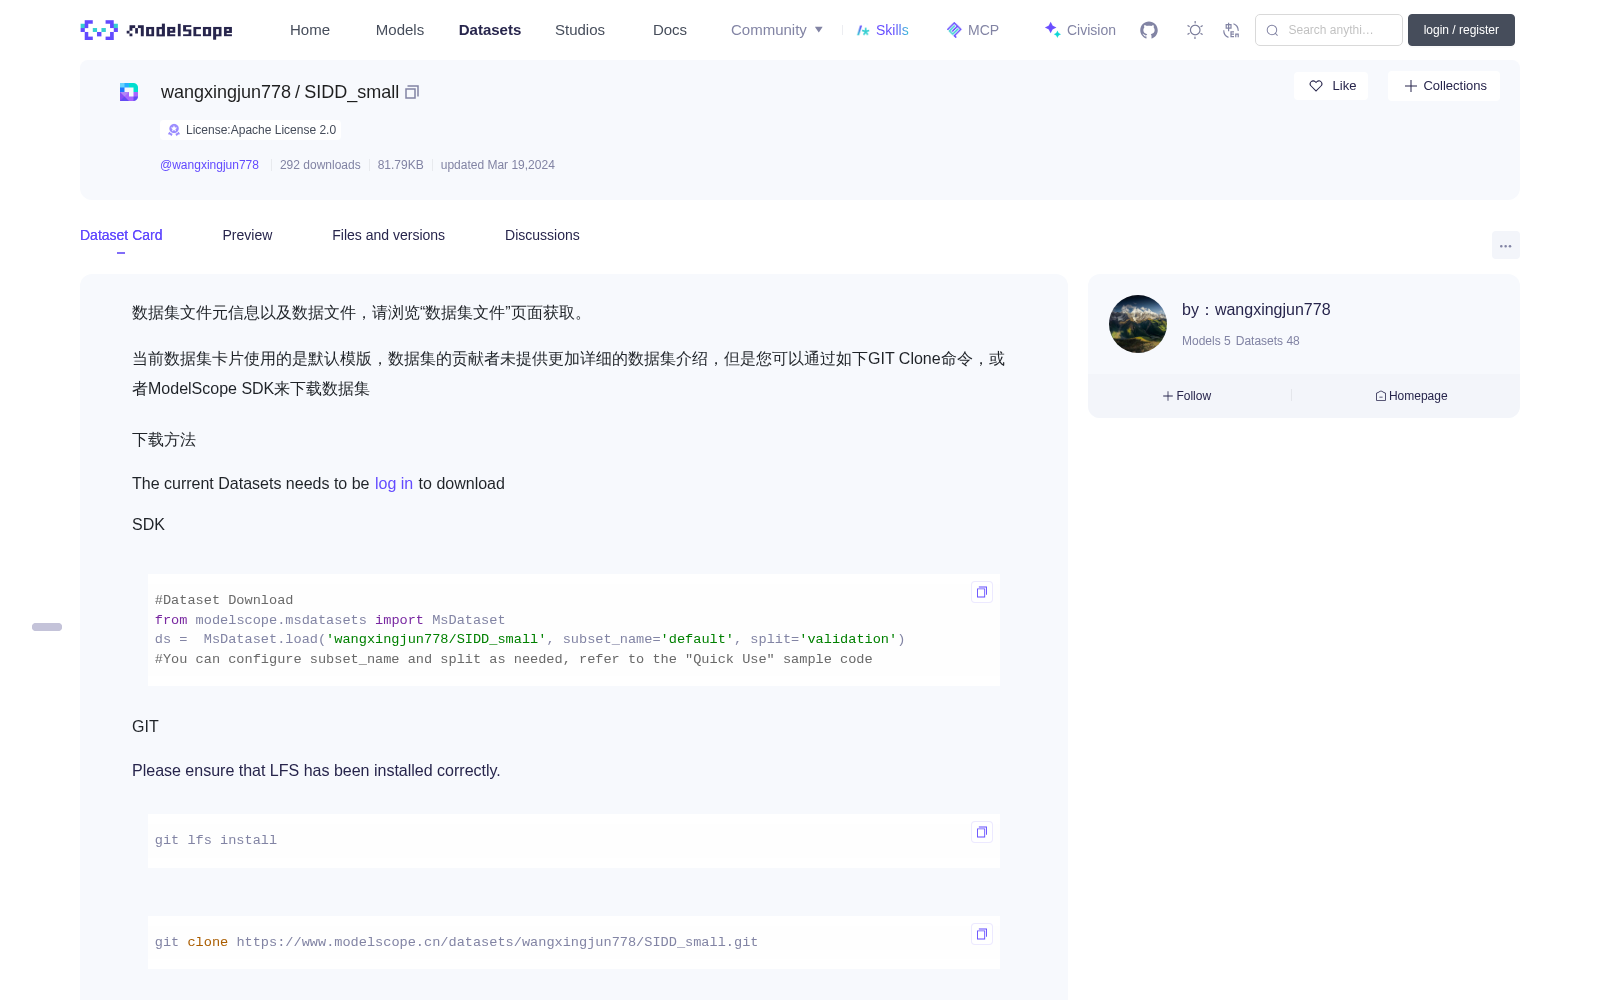Add dataset to Collections
This screenshot has width=1600, height=1000.
click(x=1444, y=86)
